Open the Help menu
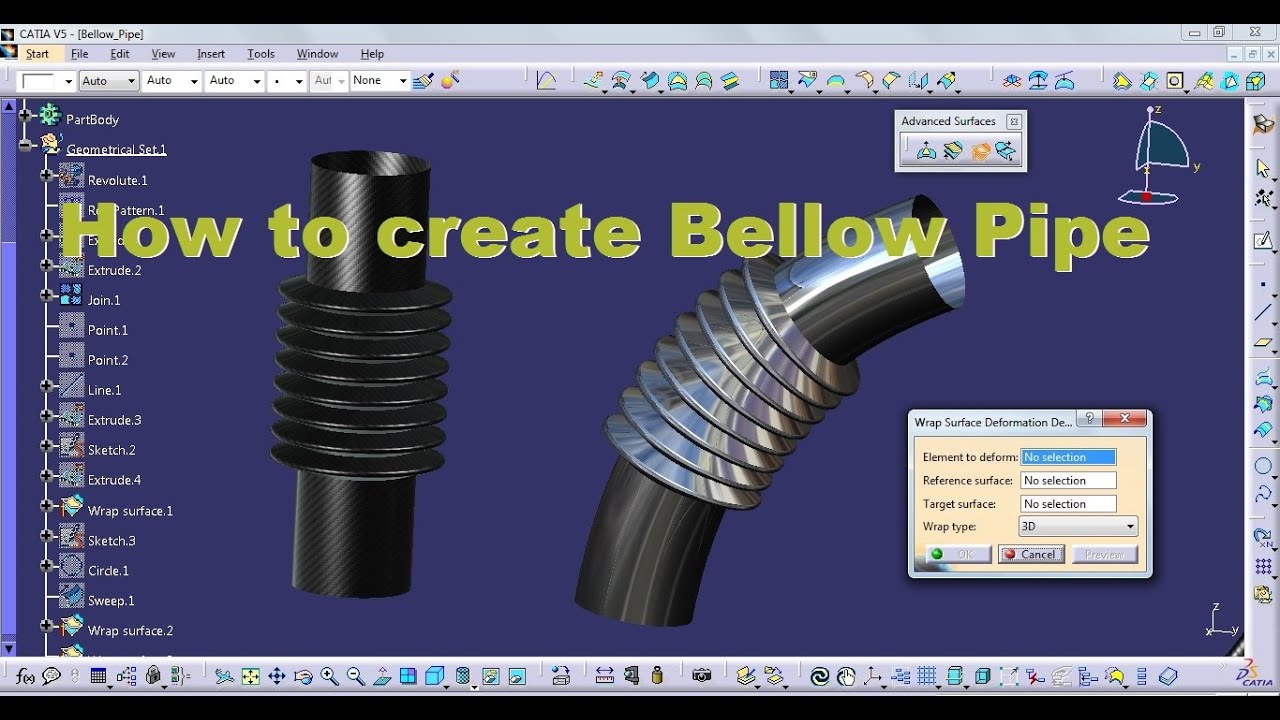 coord(372,54)
